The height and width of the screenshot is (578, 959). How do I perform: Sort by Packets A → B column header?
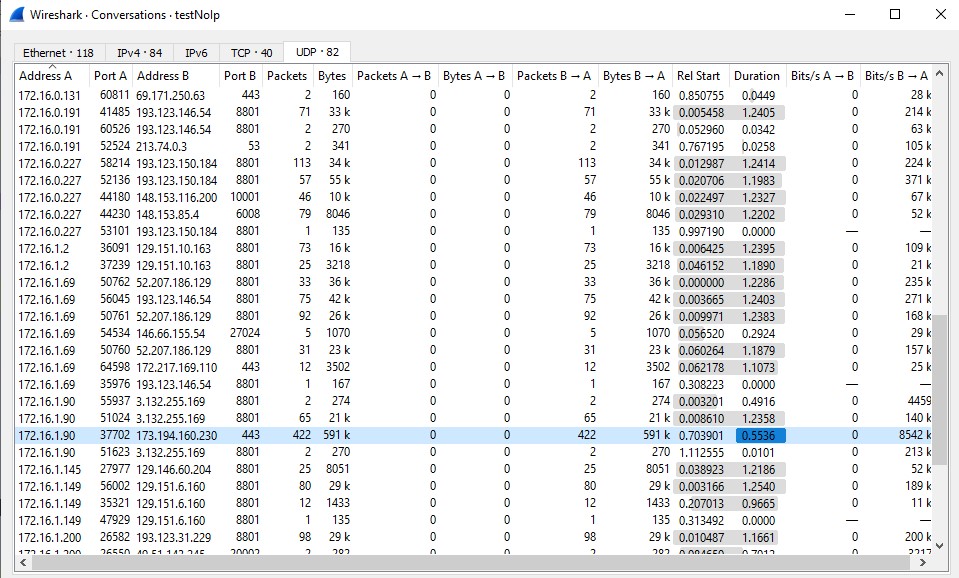coord(394,76)
